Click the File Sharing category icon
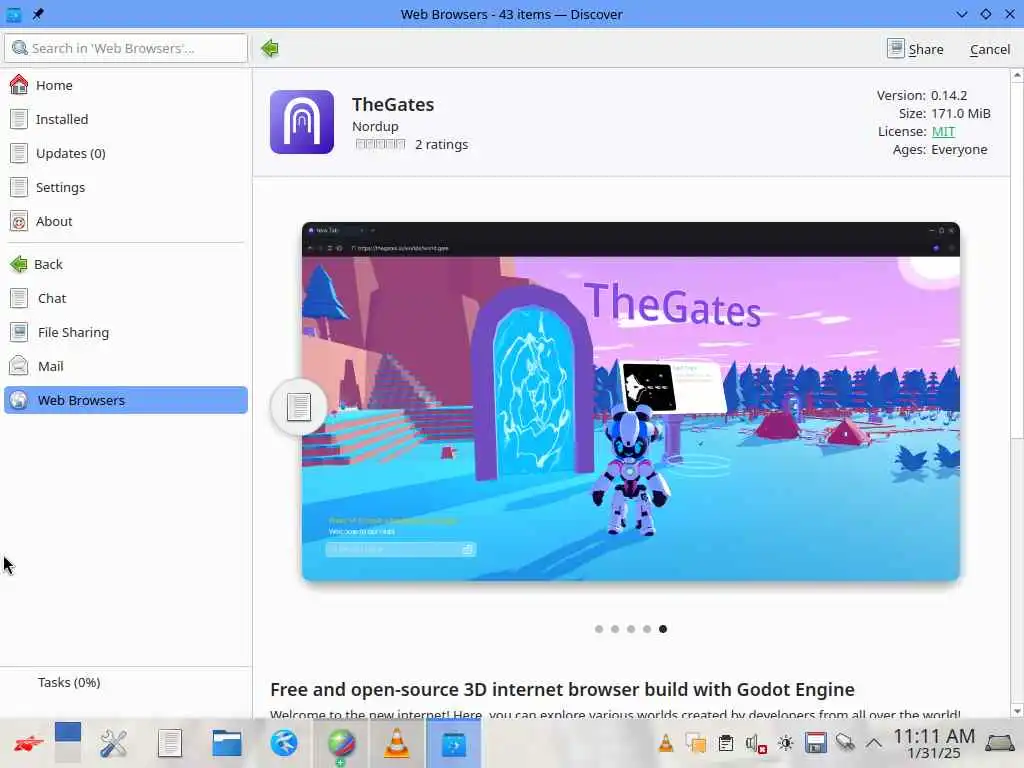This screenshot has width=1024, height=768. (x=19, y=332)
